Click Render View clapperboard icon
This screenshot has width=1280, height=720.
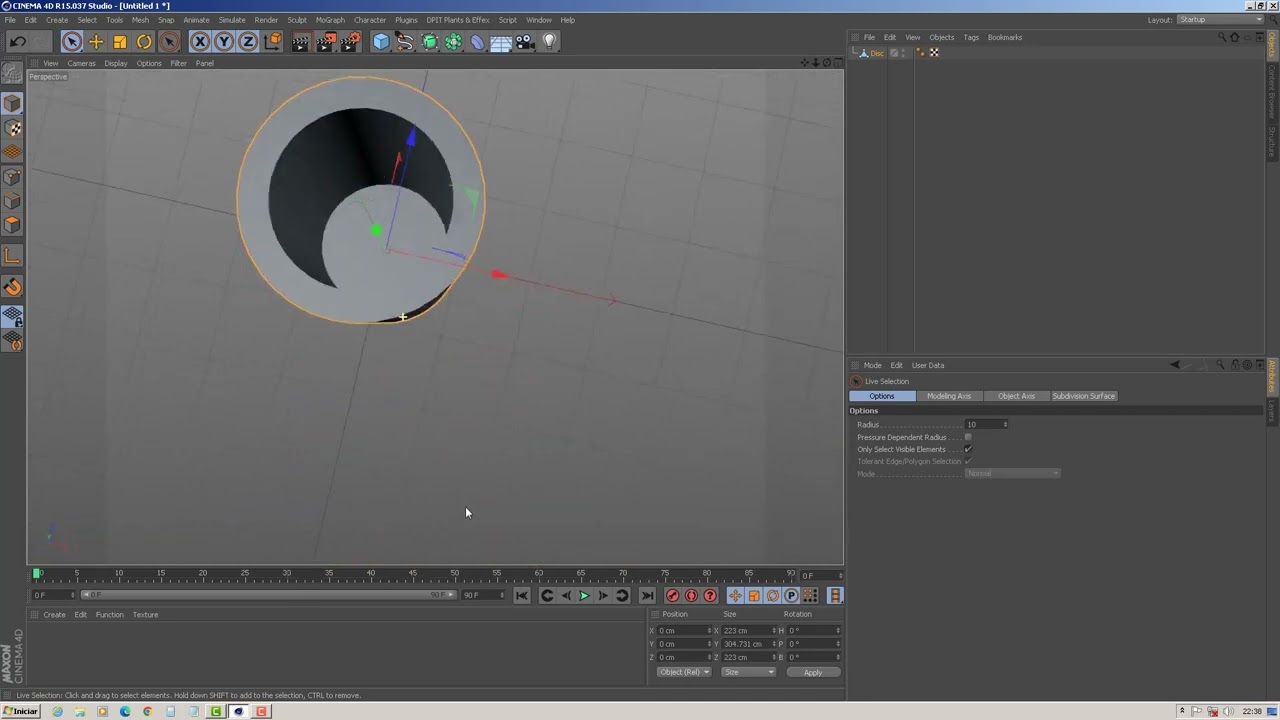tap(301, 41)
